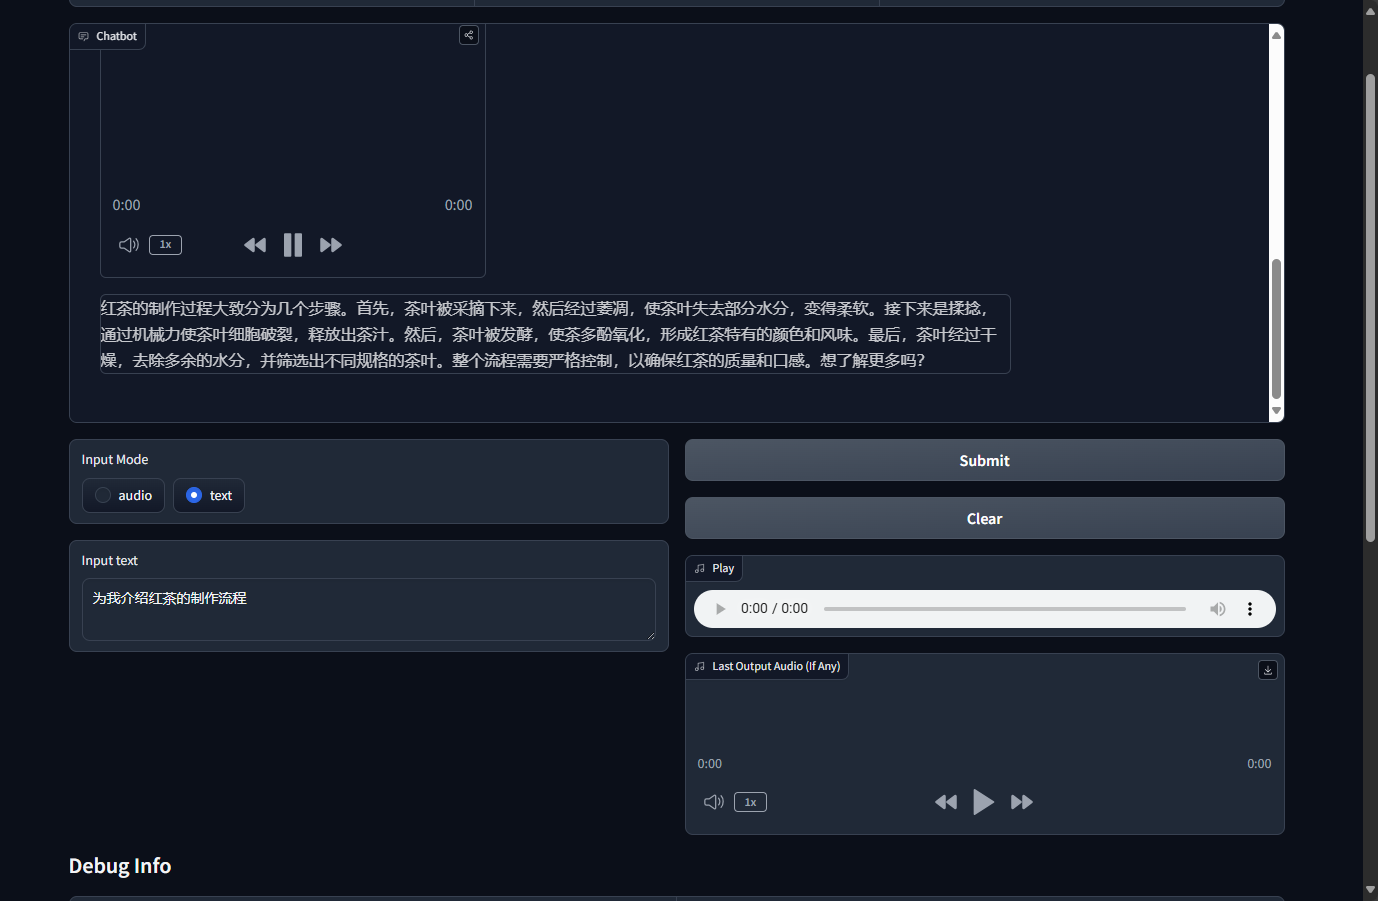
Task: Click the Chatbot reply text about 红茶
Action: pos(555,334)
